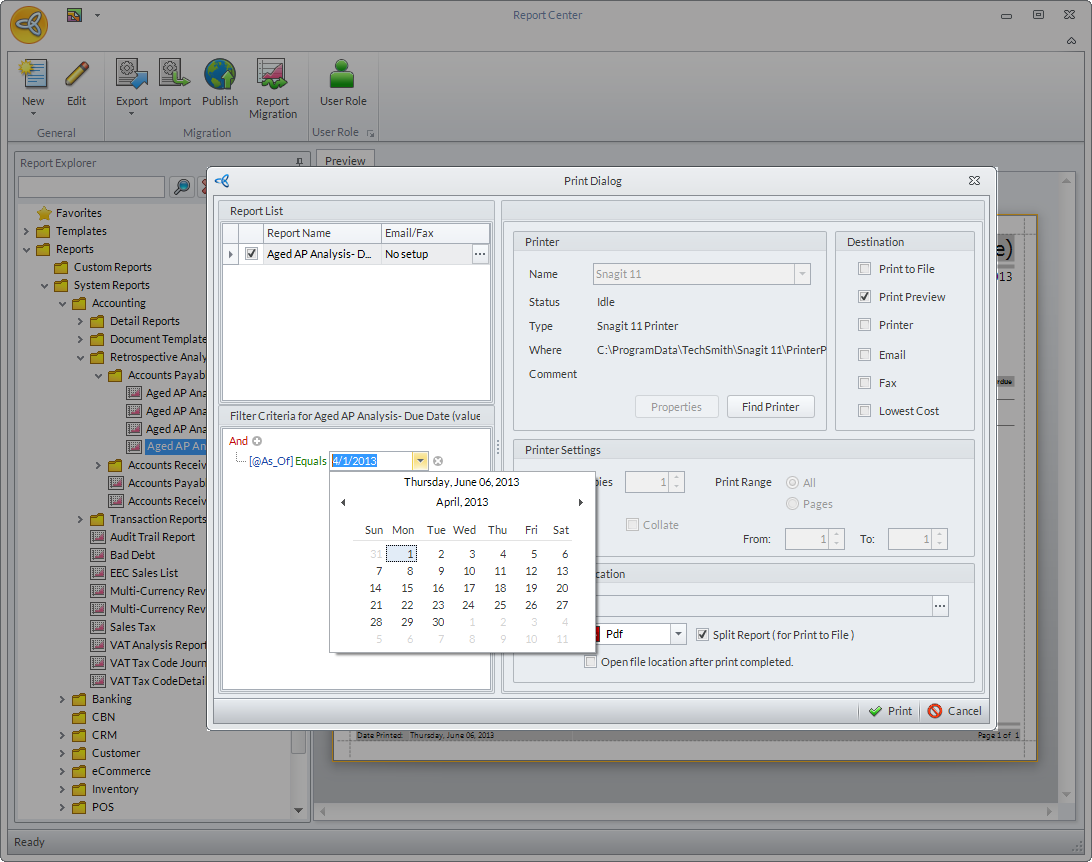Enable the Print to File checkbox
Image resolution: width=1092 pixels, height=862 pixels.
point(864,269)
